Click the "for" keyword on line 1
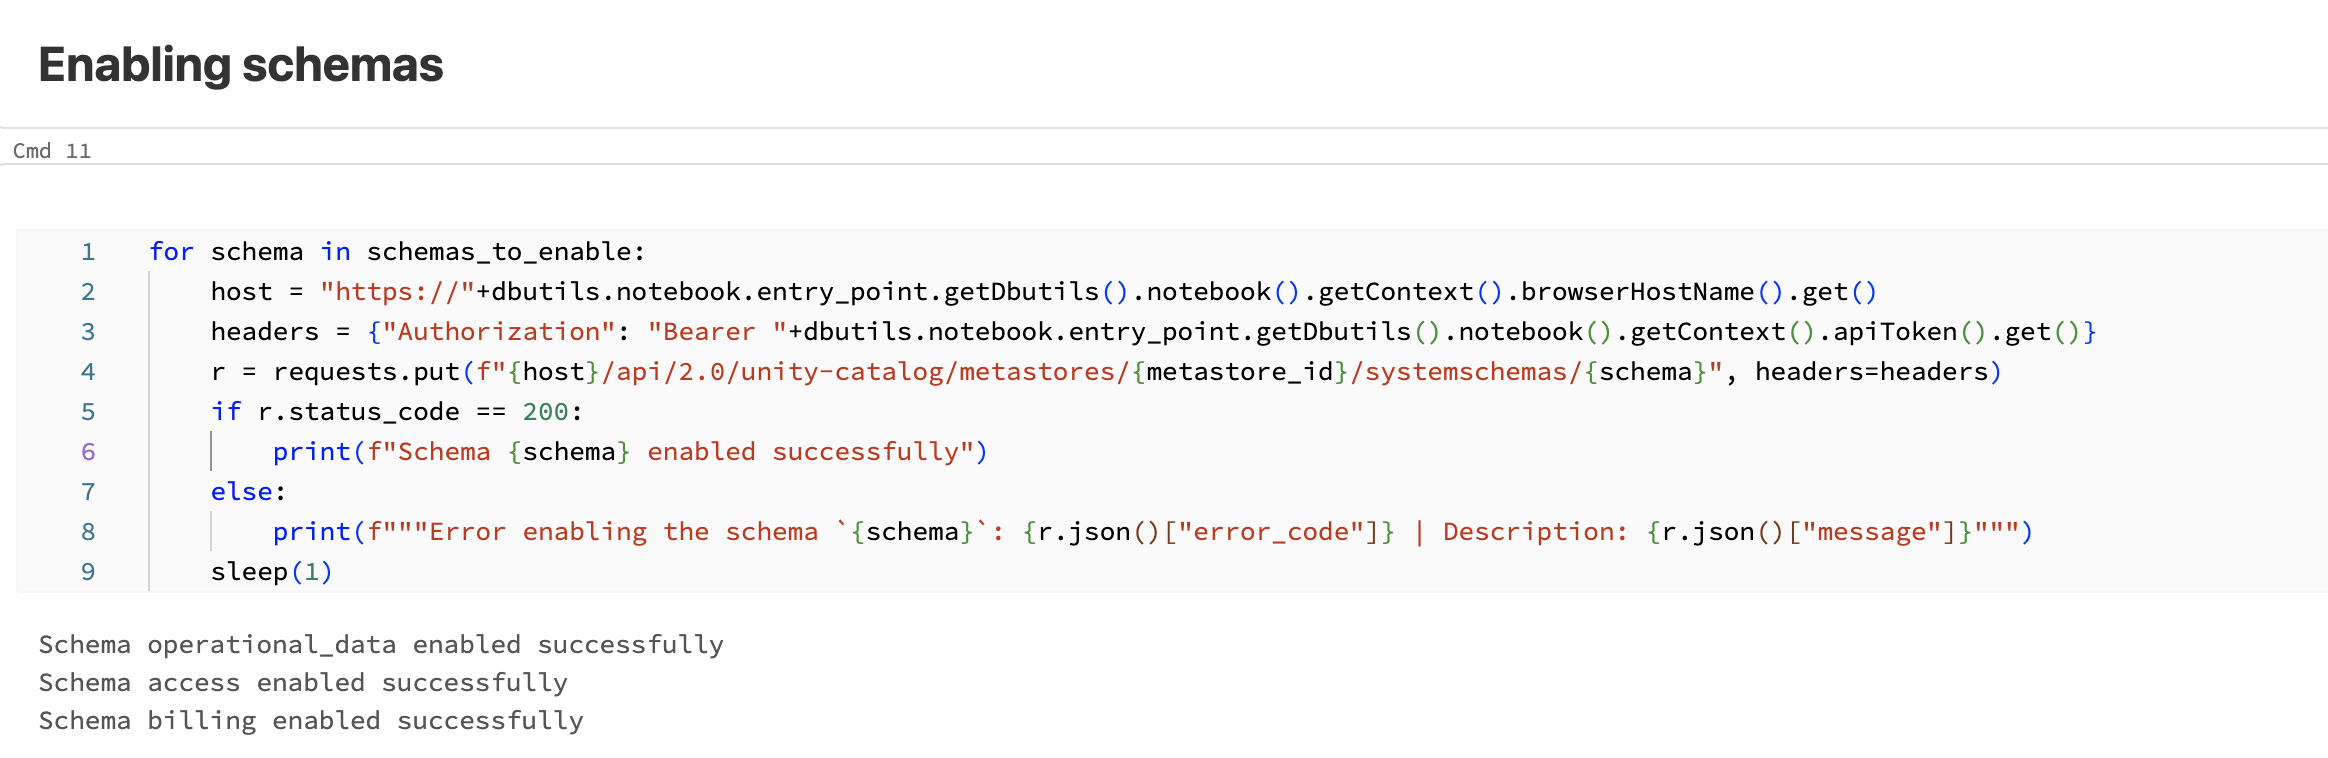This screenshot has height=758, width=2328. (x=171, y=252)
